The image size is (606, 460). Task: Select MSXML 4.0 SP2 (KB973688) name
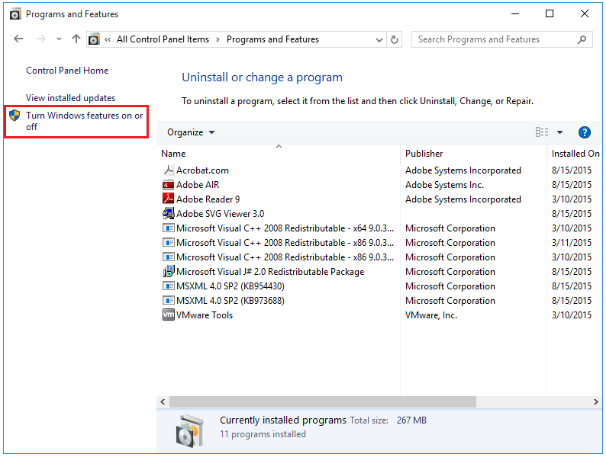coord(230,301)
